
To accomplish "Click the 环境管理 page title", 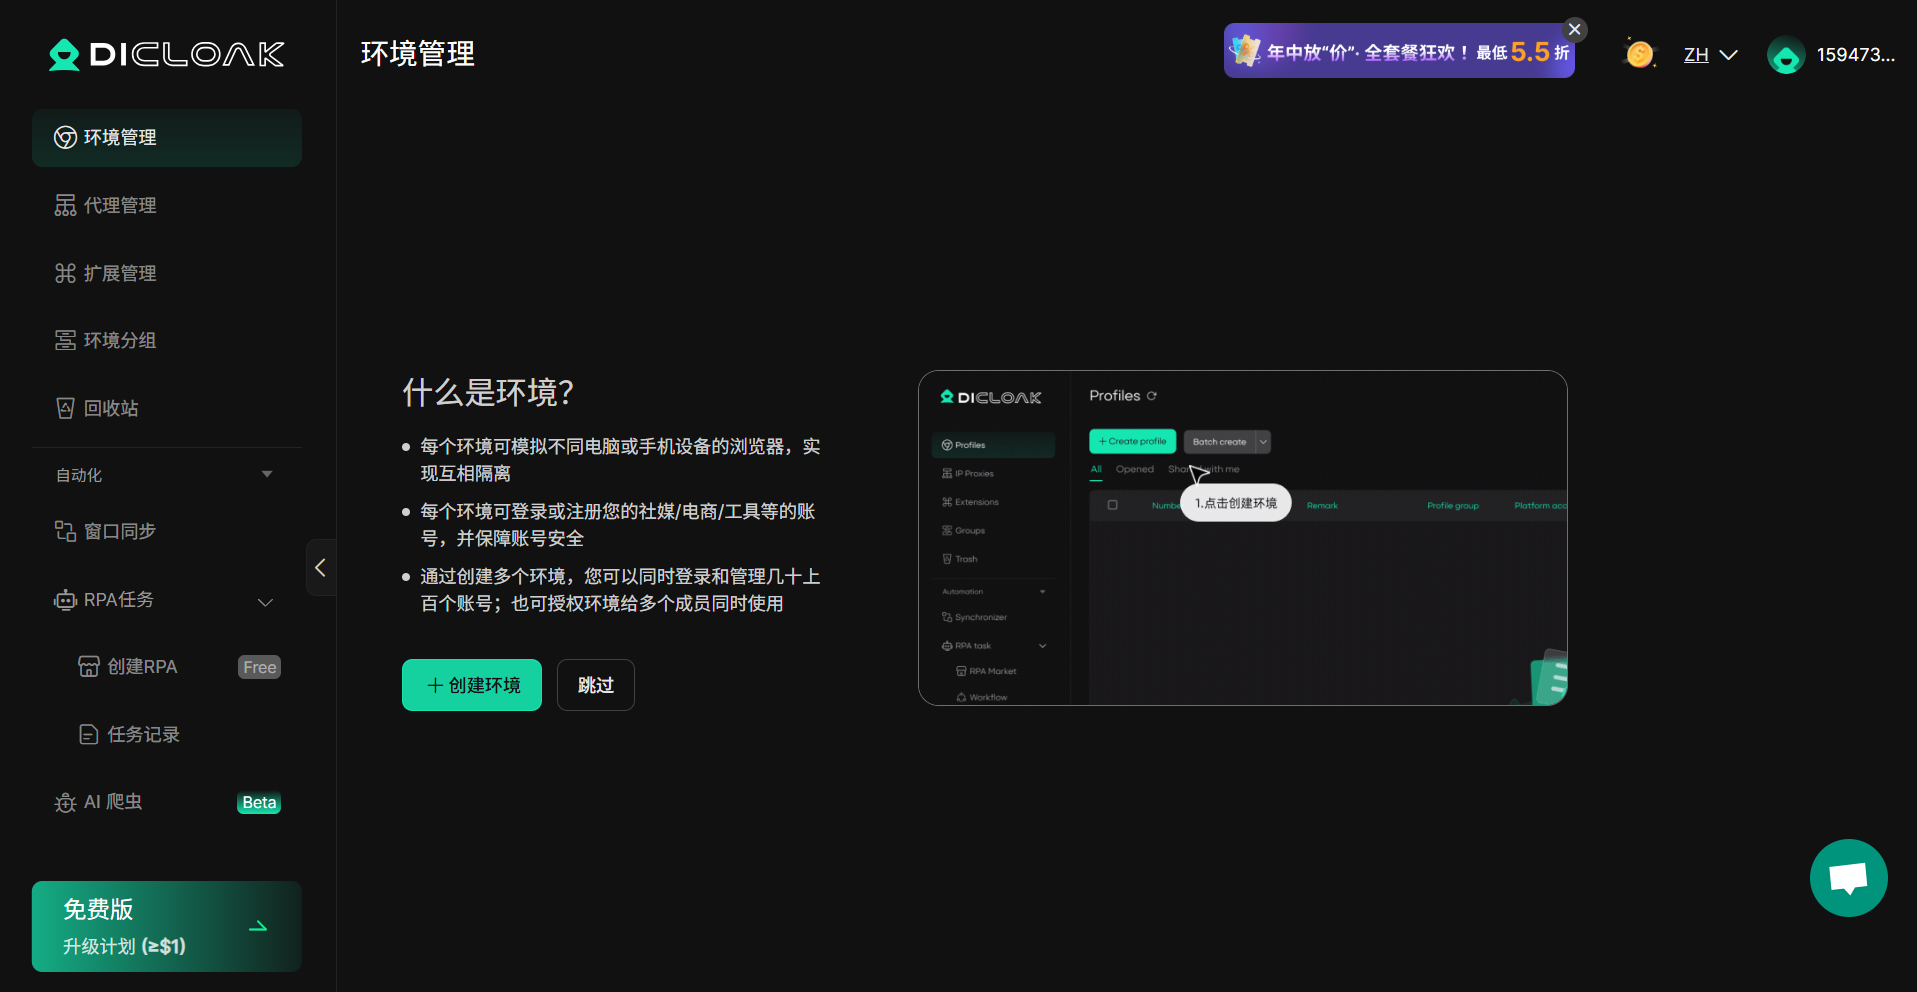I will click(x=418, y=54).
